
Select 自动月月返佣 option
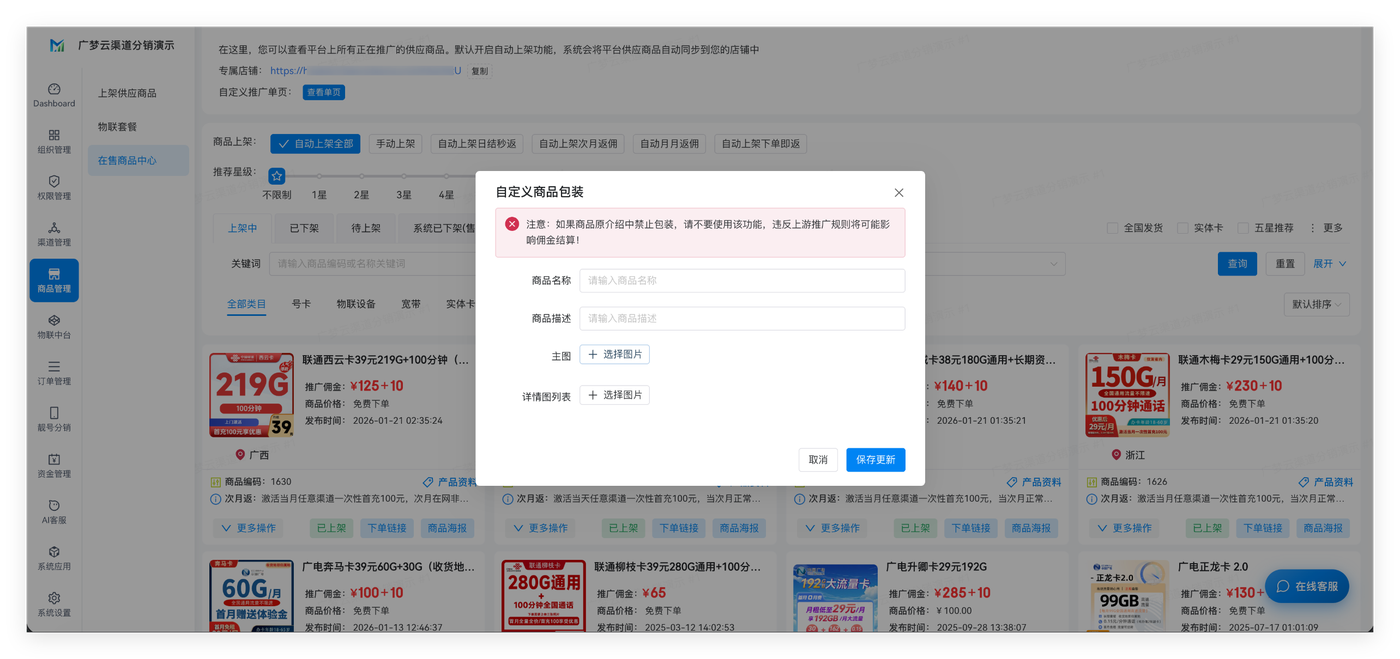coord(669,144)
